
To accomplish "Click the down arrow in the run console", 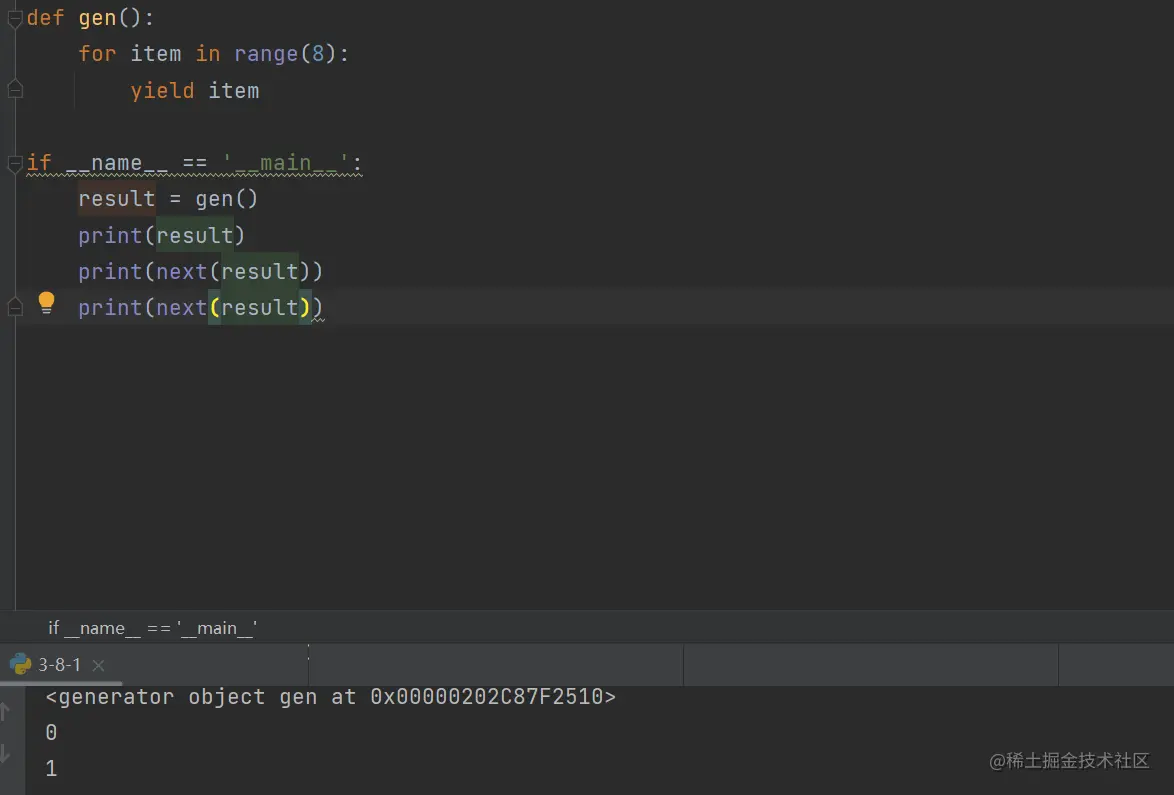I will [5, 753].
